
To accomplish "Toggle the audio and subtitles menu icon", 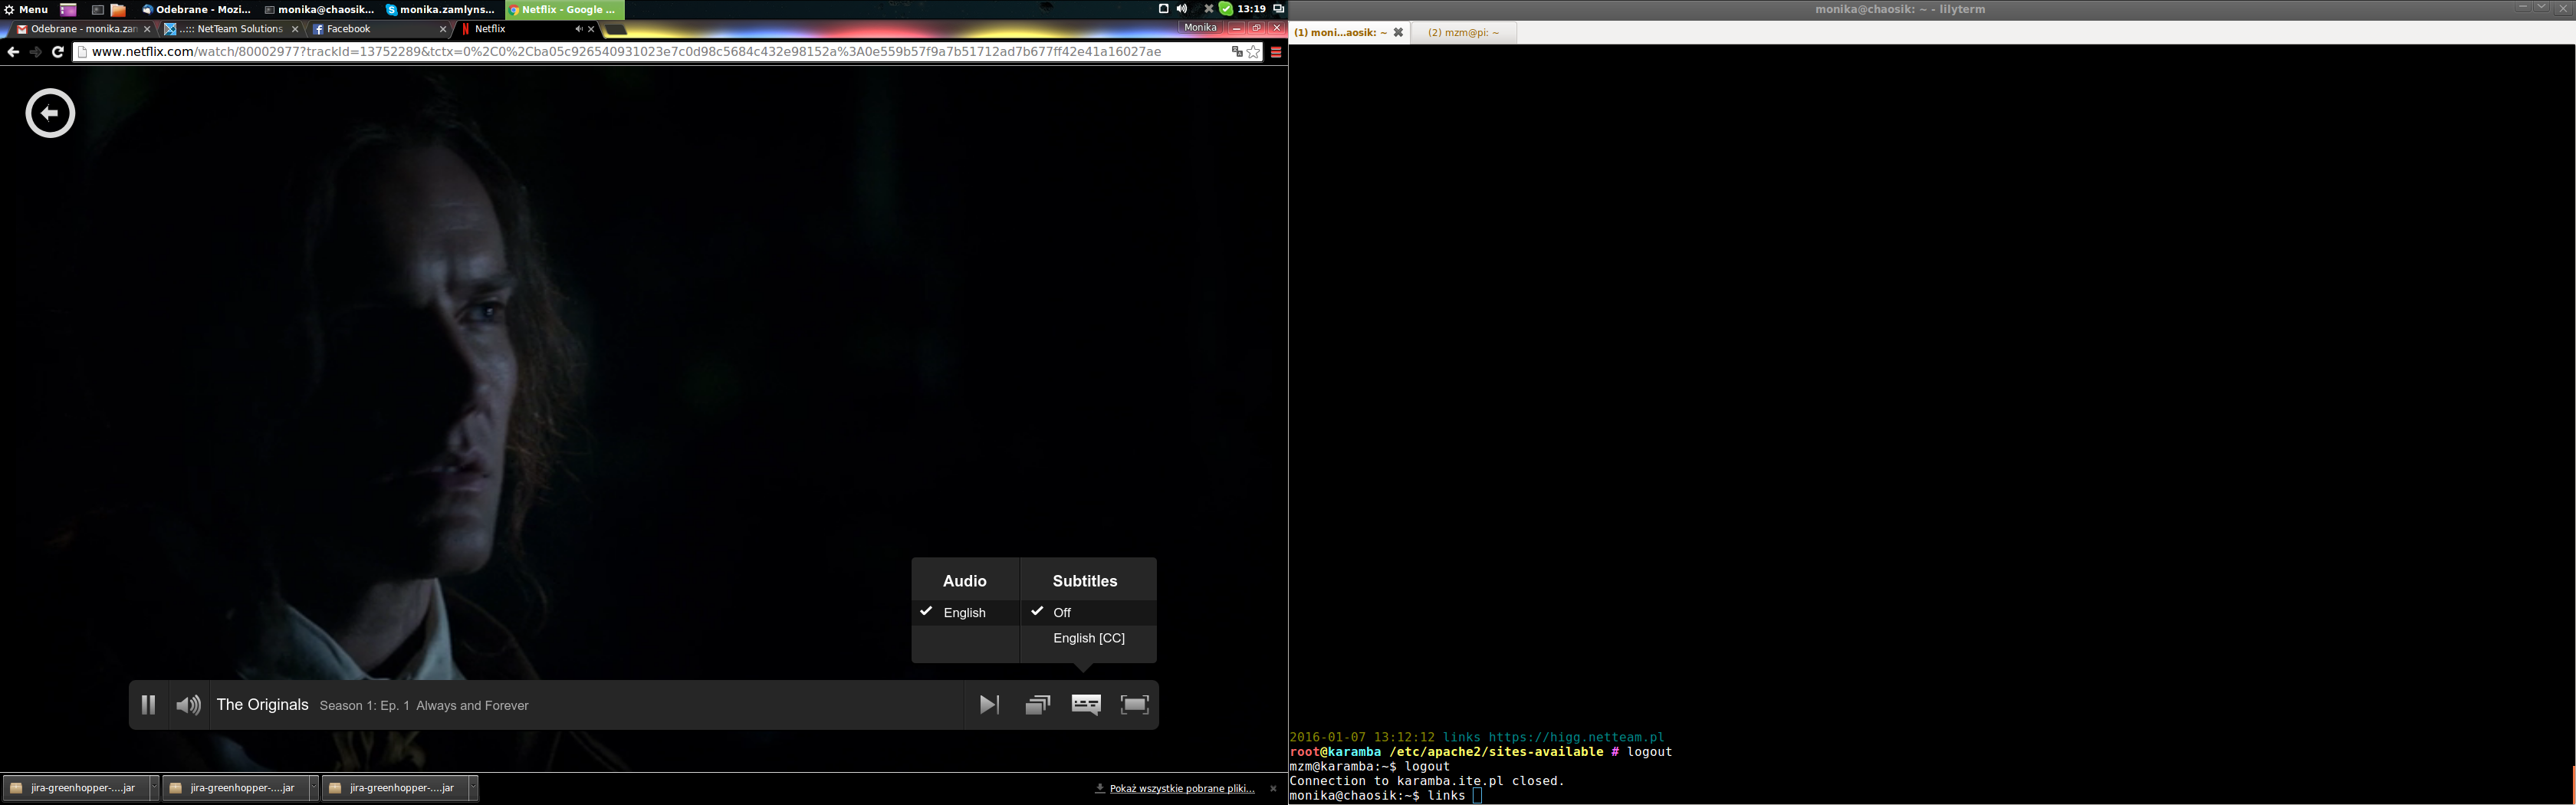I will click(x=1086, y=705).
